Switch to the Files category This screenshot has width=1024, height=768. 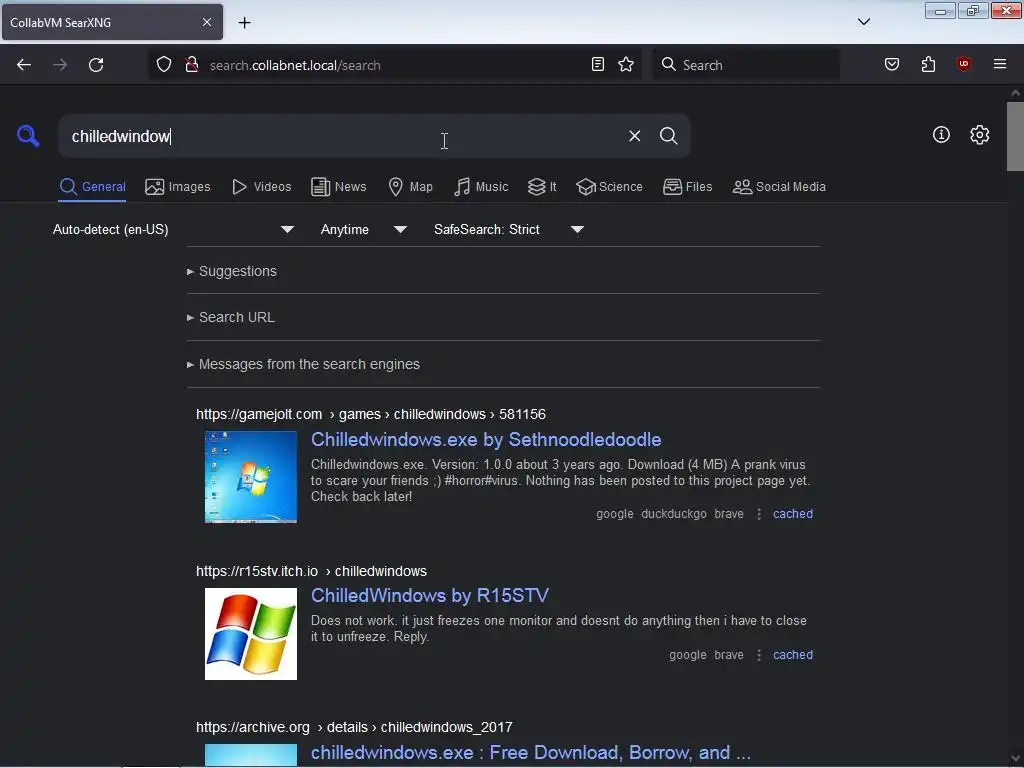pyautogui.click(x=687, y=187)
